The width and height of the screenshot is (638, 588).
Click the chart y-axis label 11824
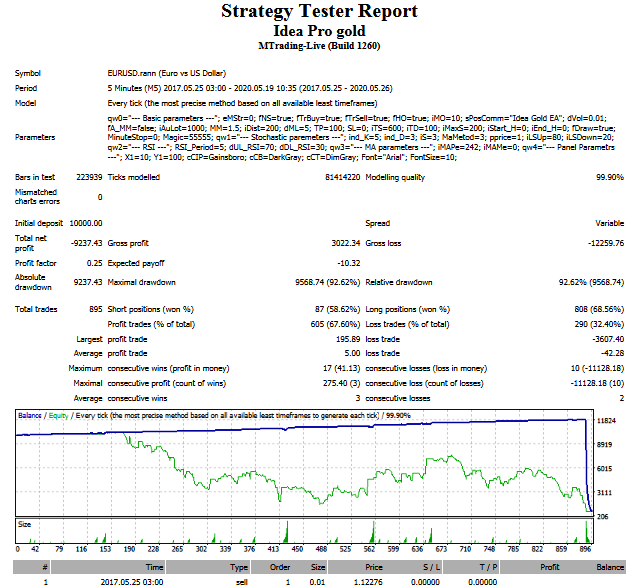(606, 421)
